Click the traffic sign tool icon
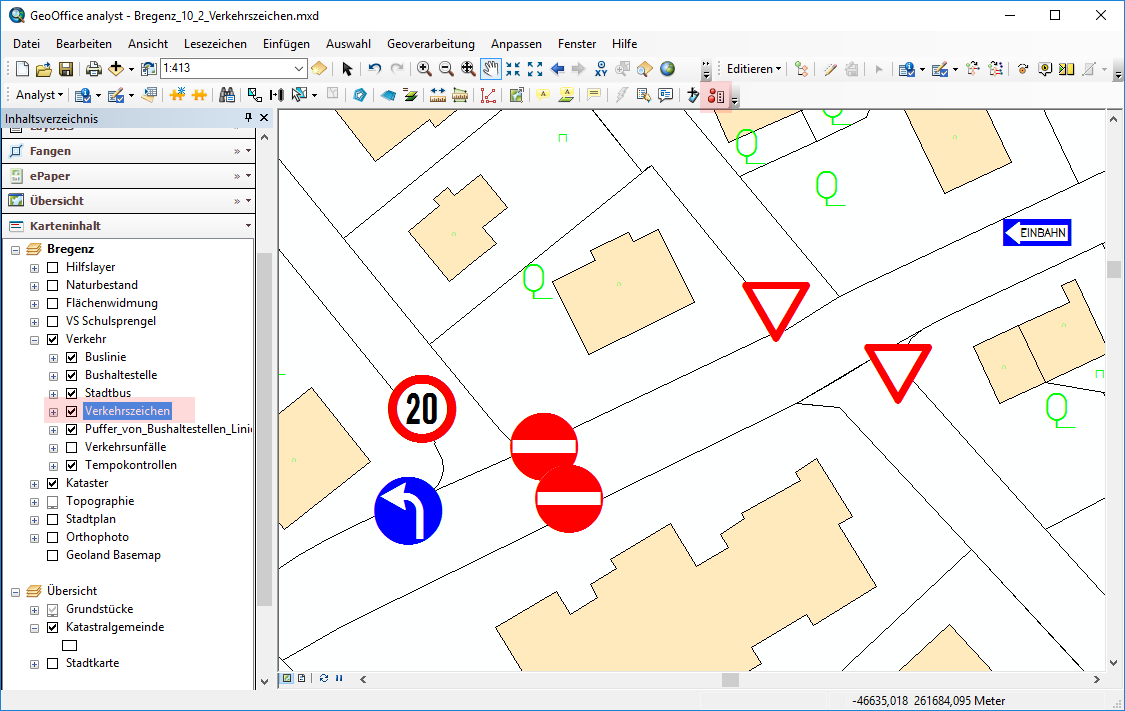 [715, 96]
